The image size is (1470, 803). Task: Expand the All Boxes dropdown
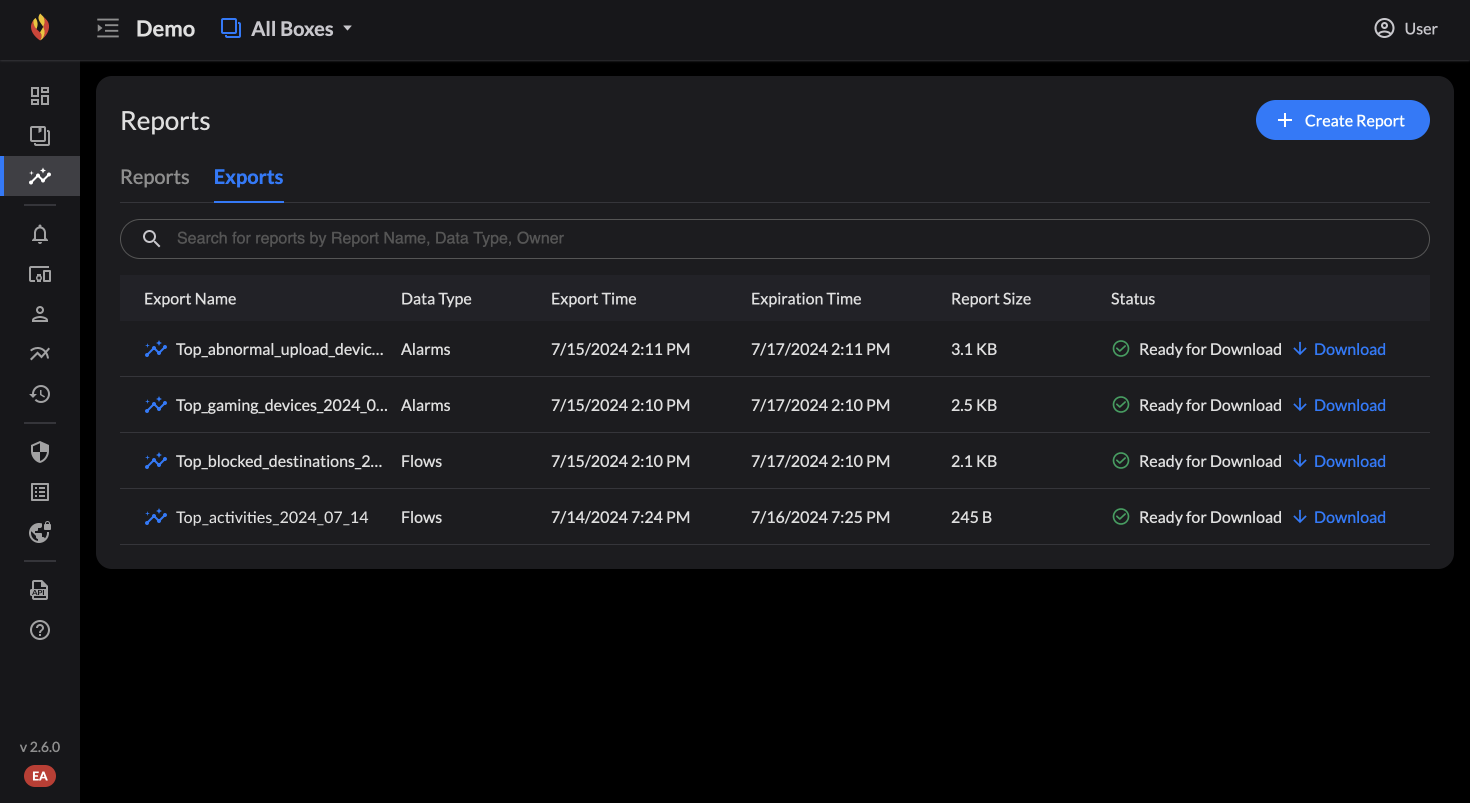pyautogui.click(x=287, y=29)
